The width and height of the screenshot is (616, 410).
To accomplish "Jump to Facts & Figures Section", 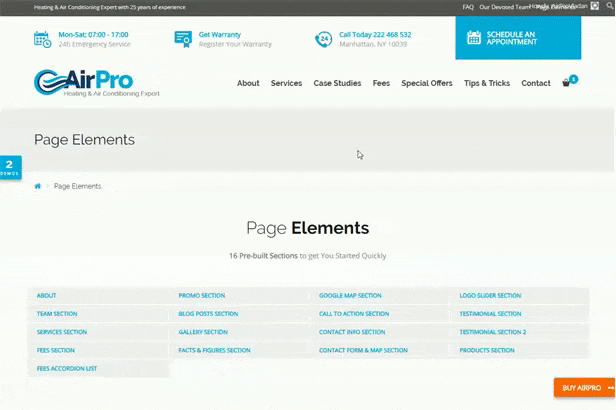I will (214, 350).
